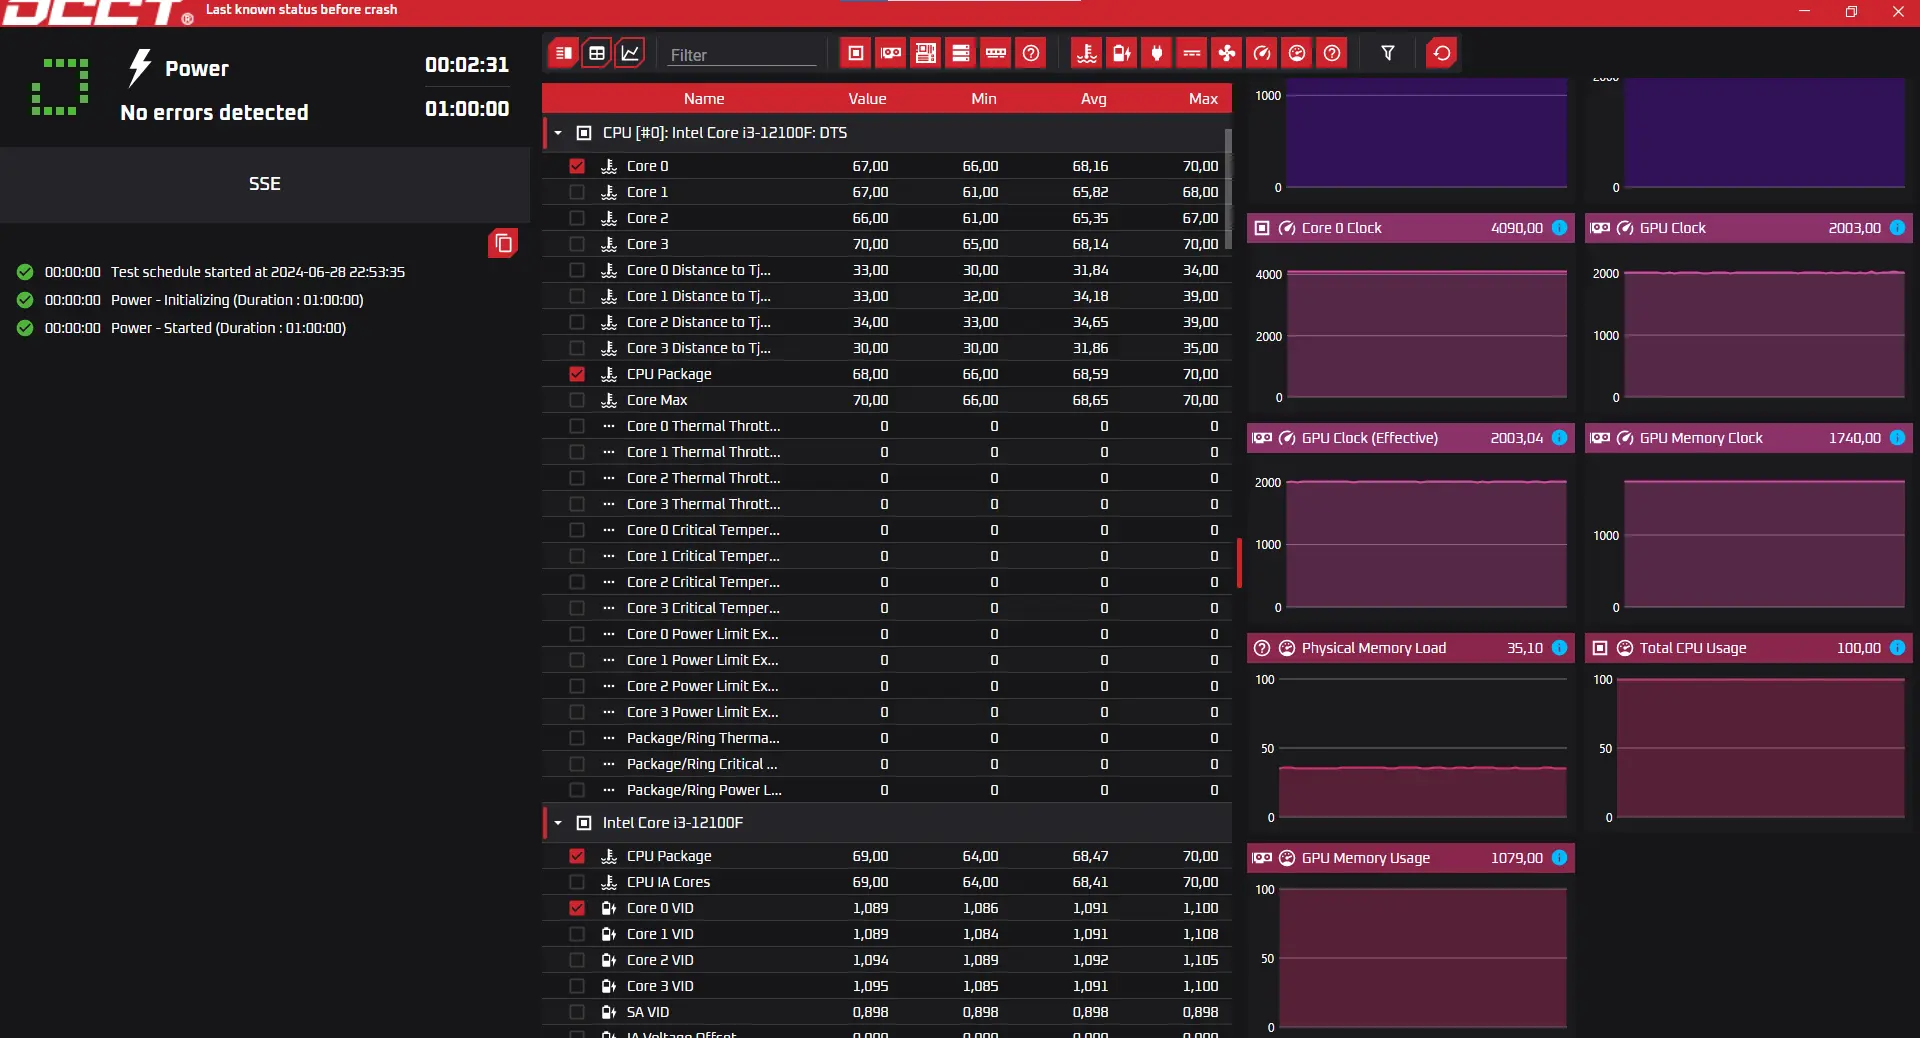Screen dimensions: 1920x1038
Task: Open info for Physical Memory Load graph
Action: pyautogui.click(x=1559, y=648)
